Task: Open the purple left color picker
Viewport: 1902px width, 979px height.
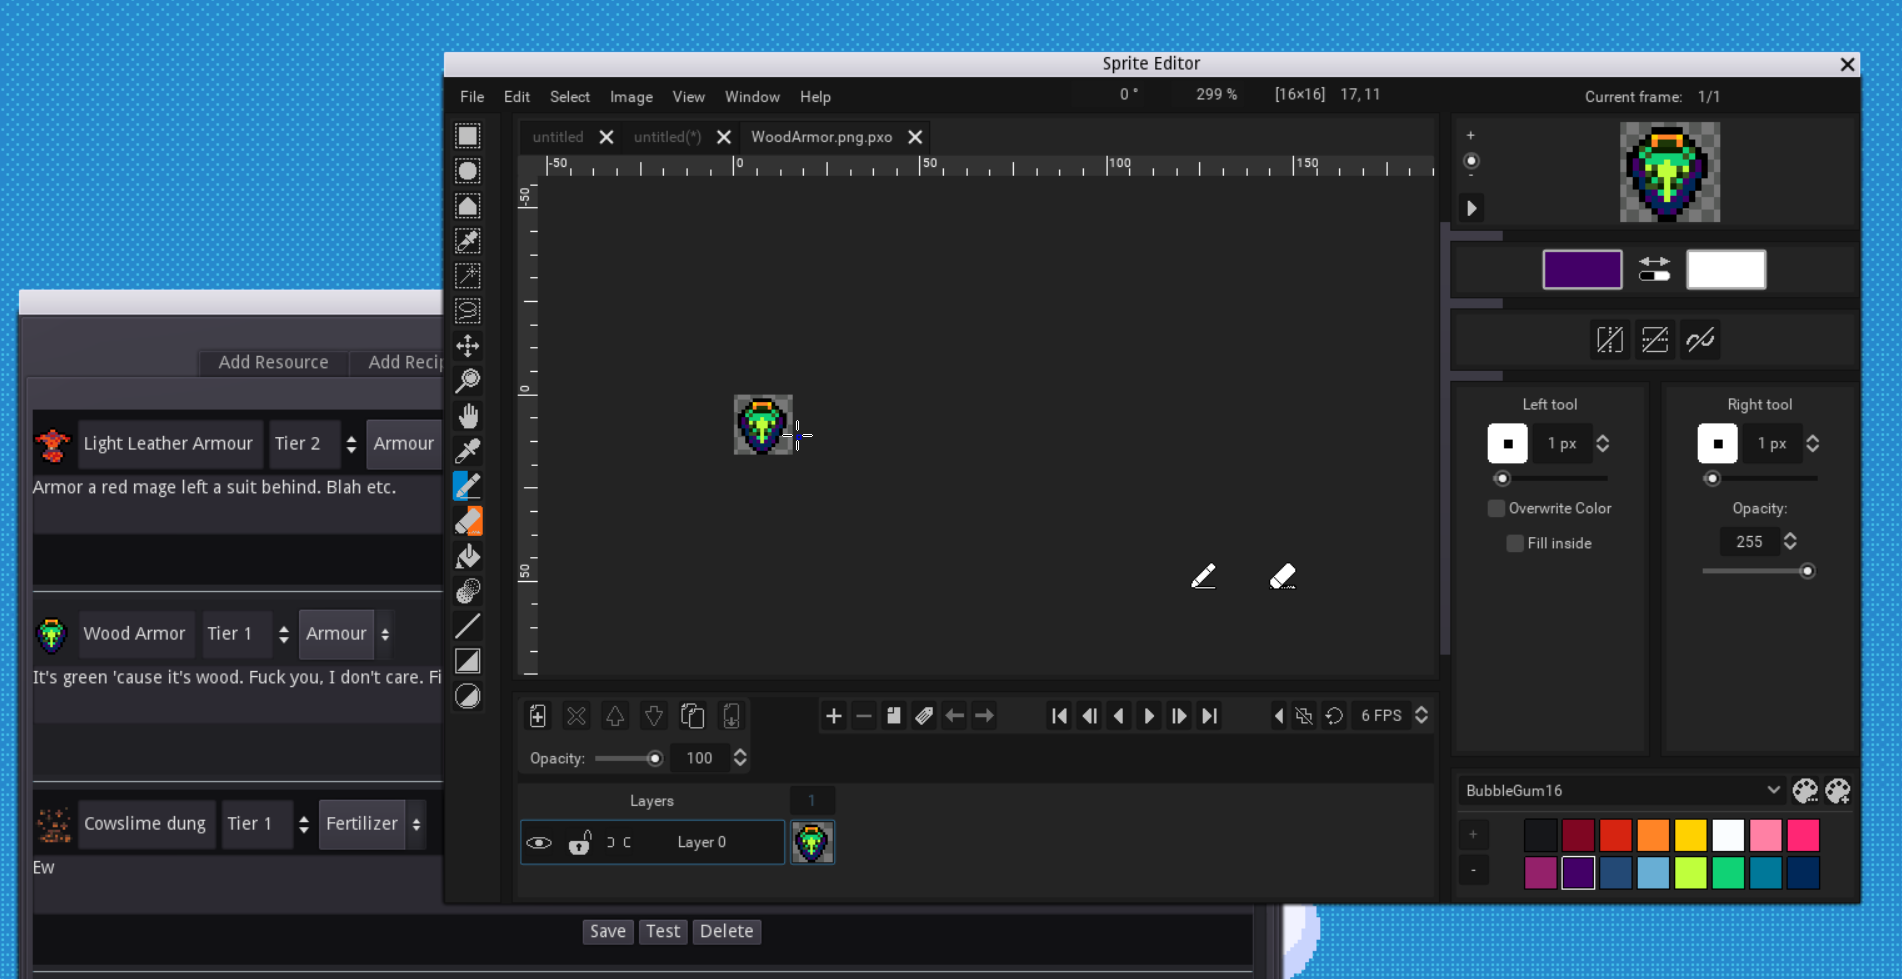Action: tap(1582, 270)
